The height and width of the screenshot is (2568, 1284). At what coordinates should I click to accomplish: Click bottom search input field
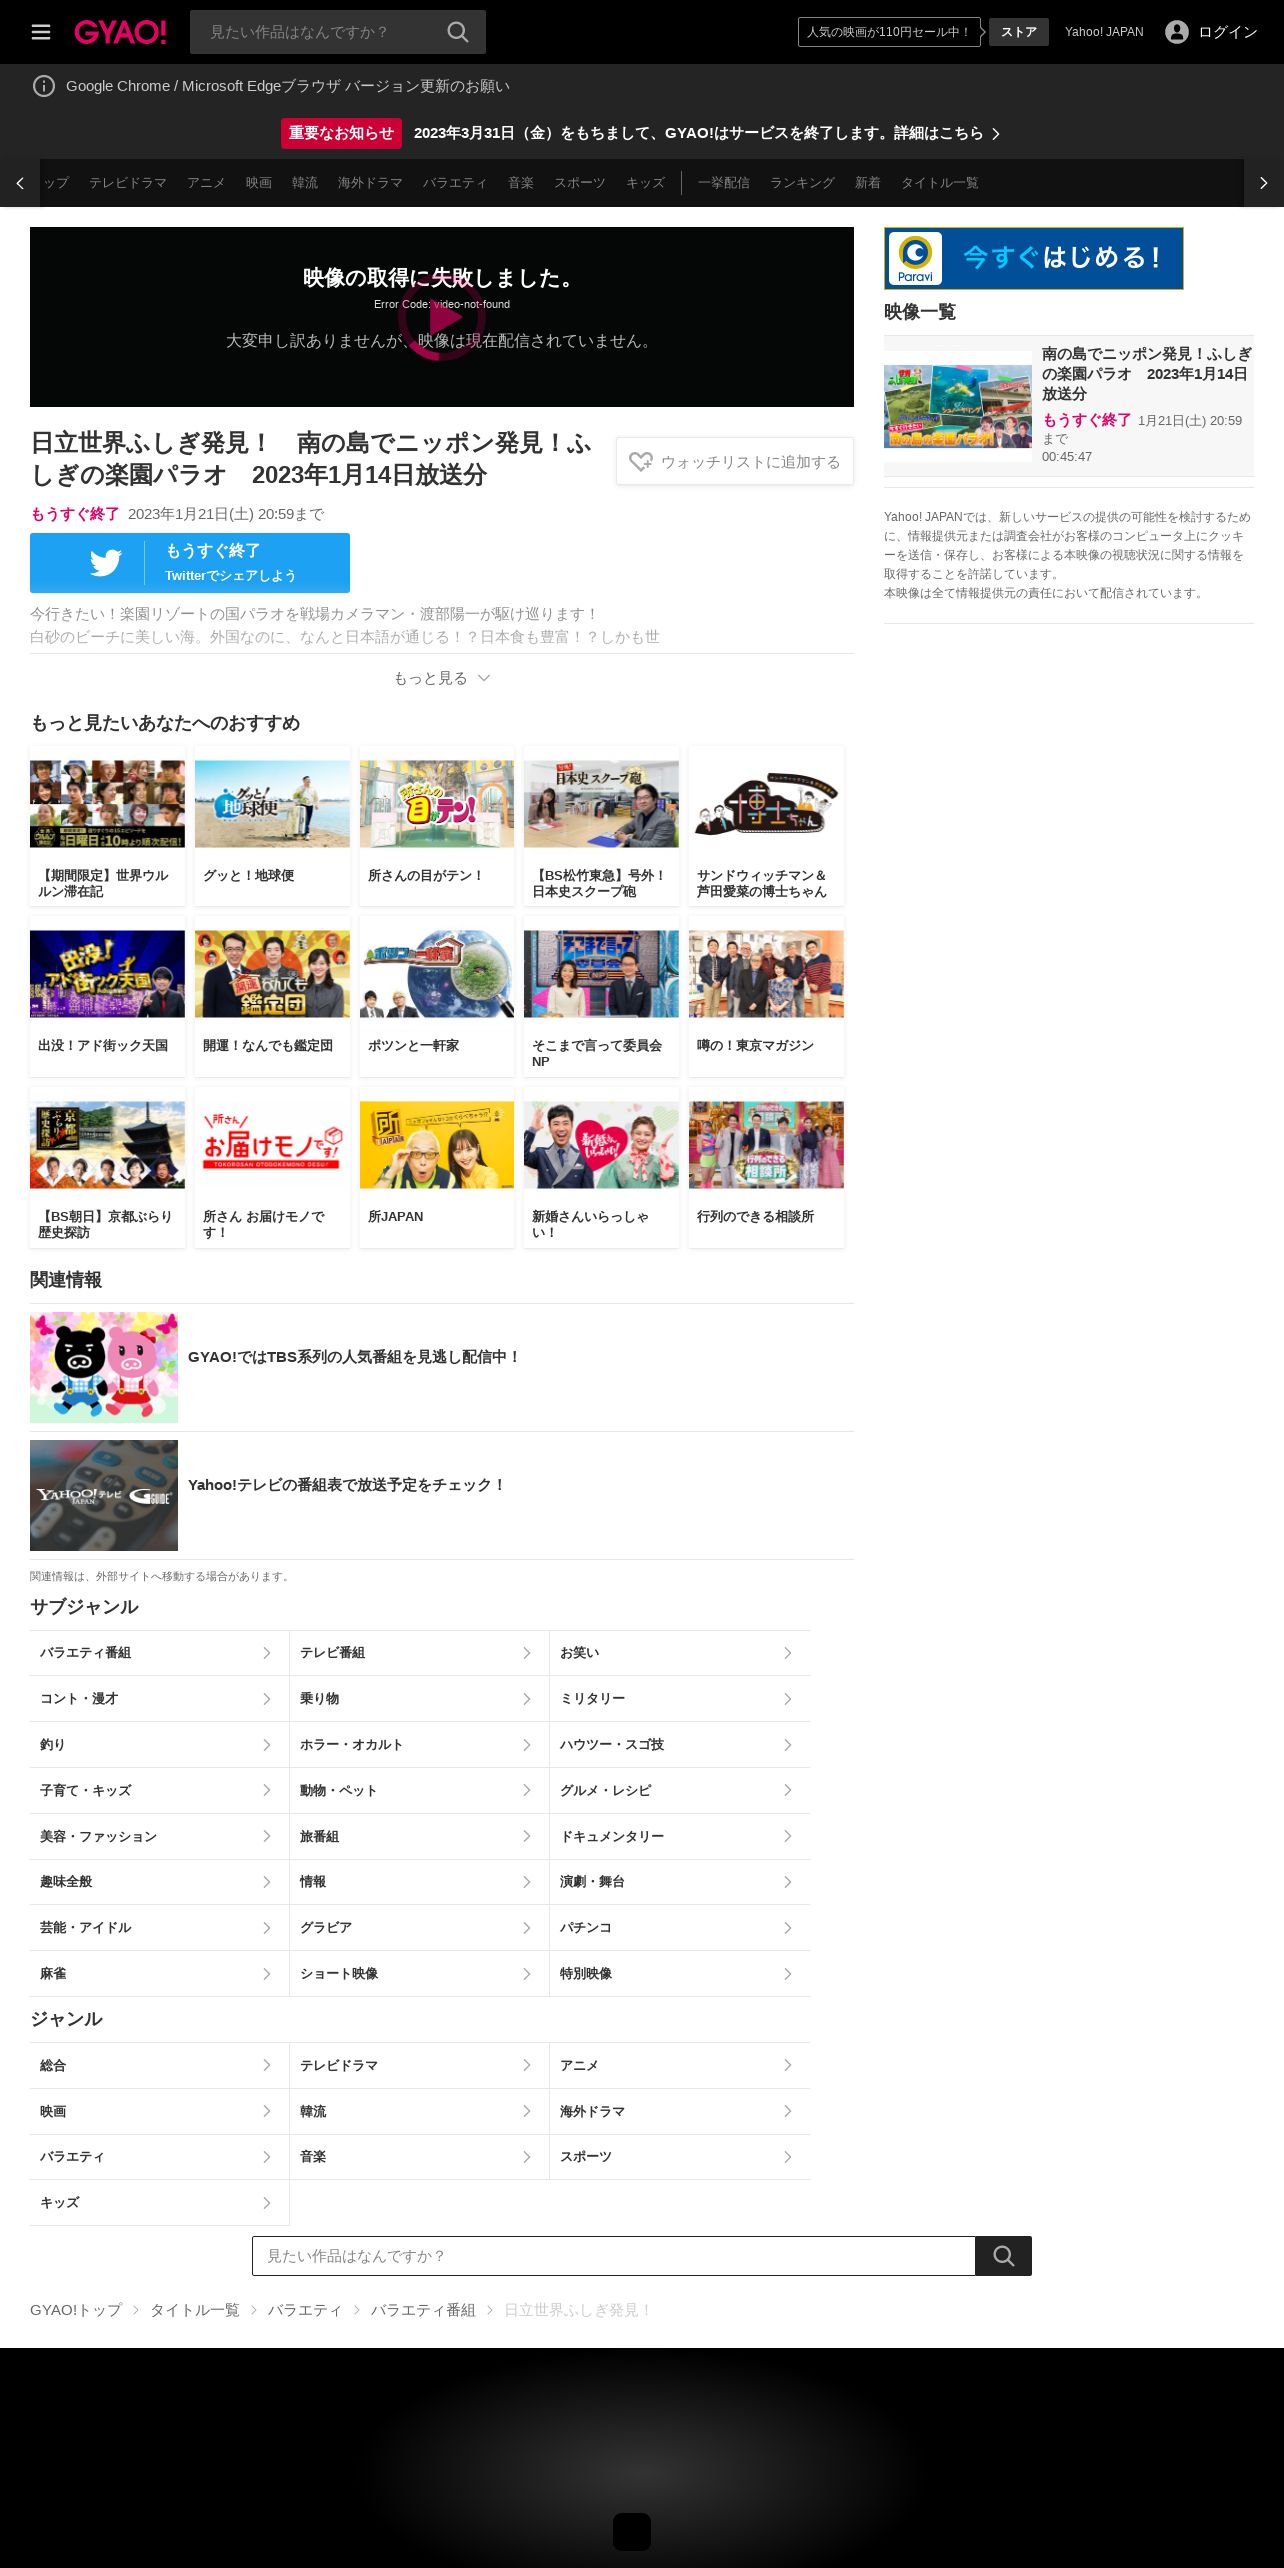click(x=614, y=2256)
